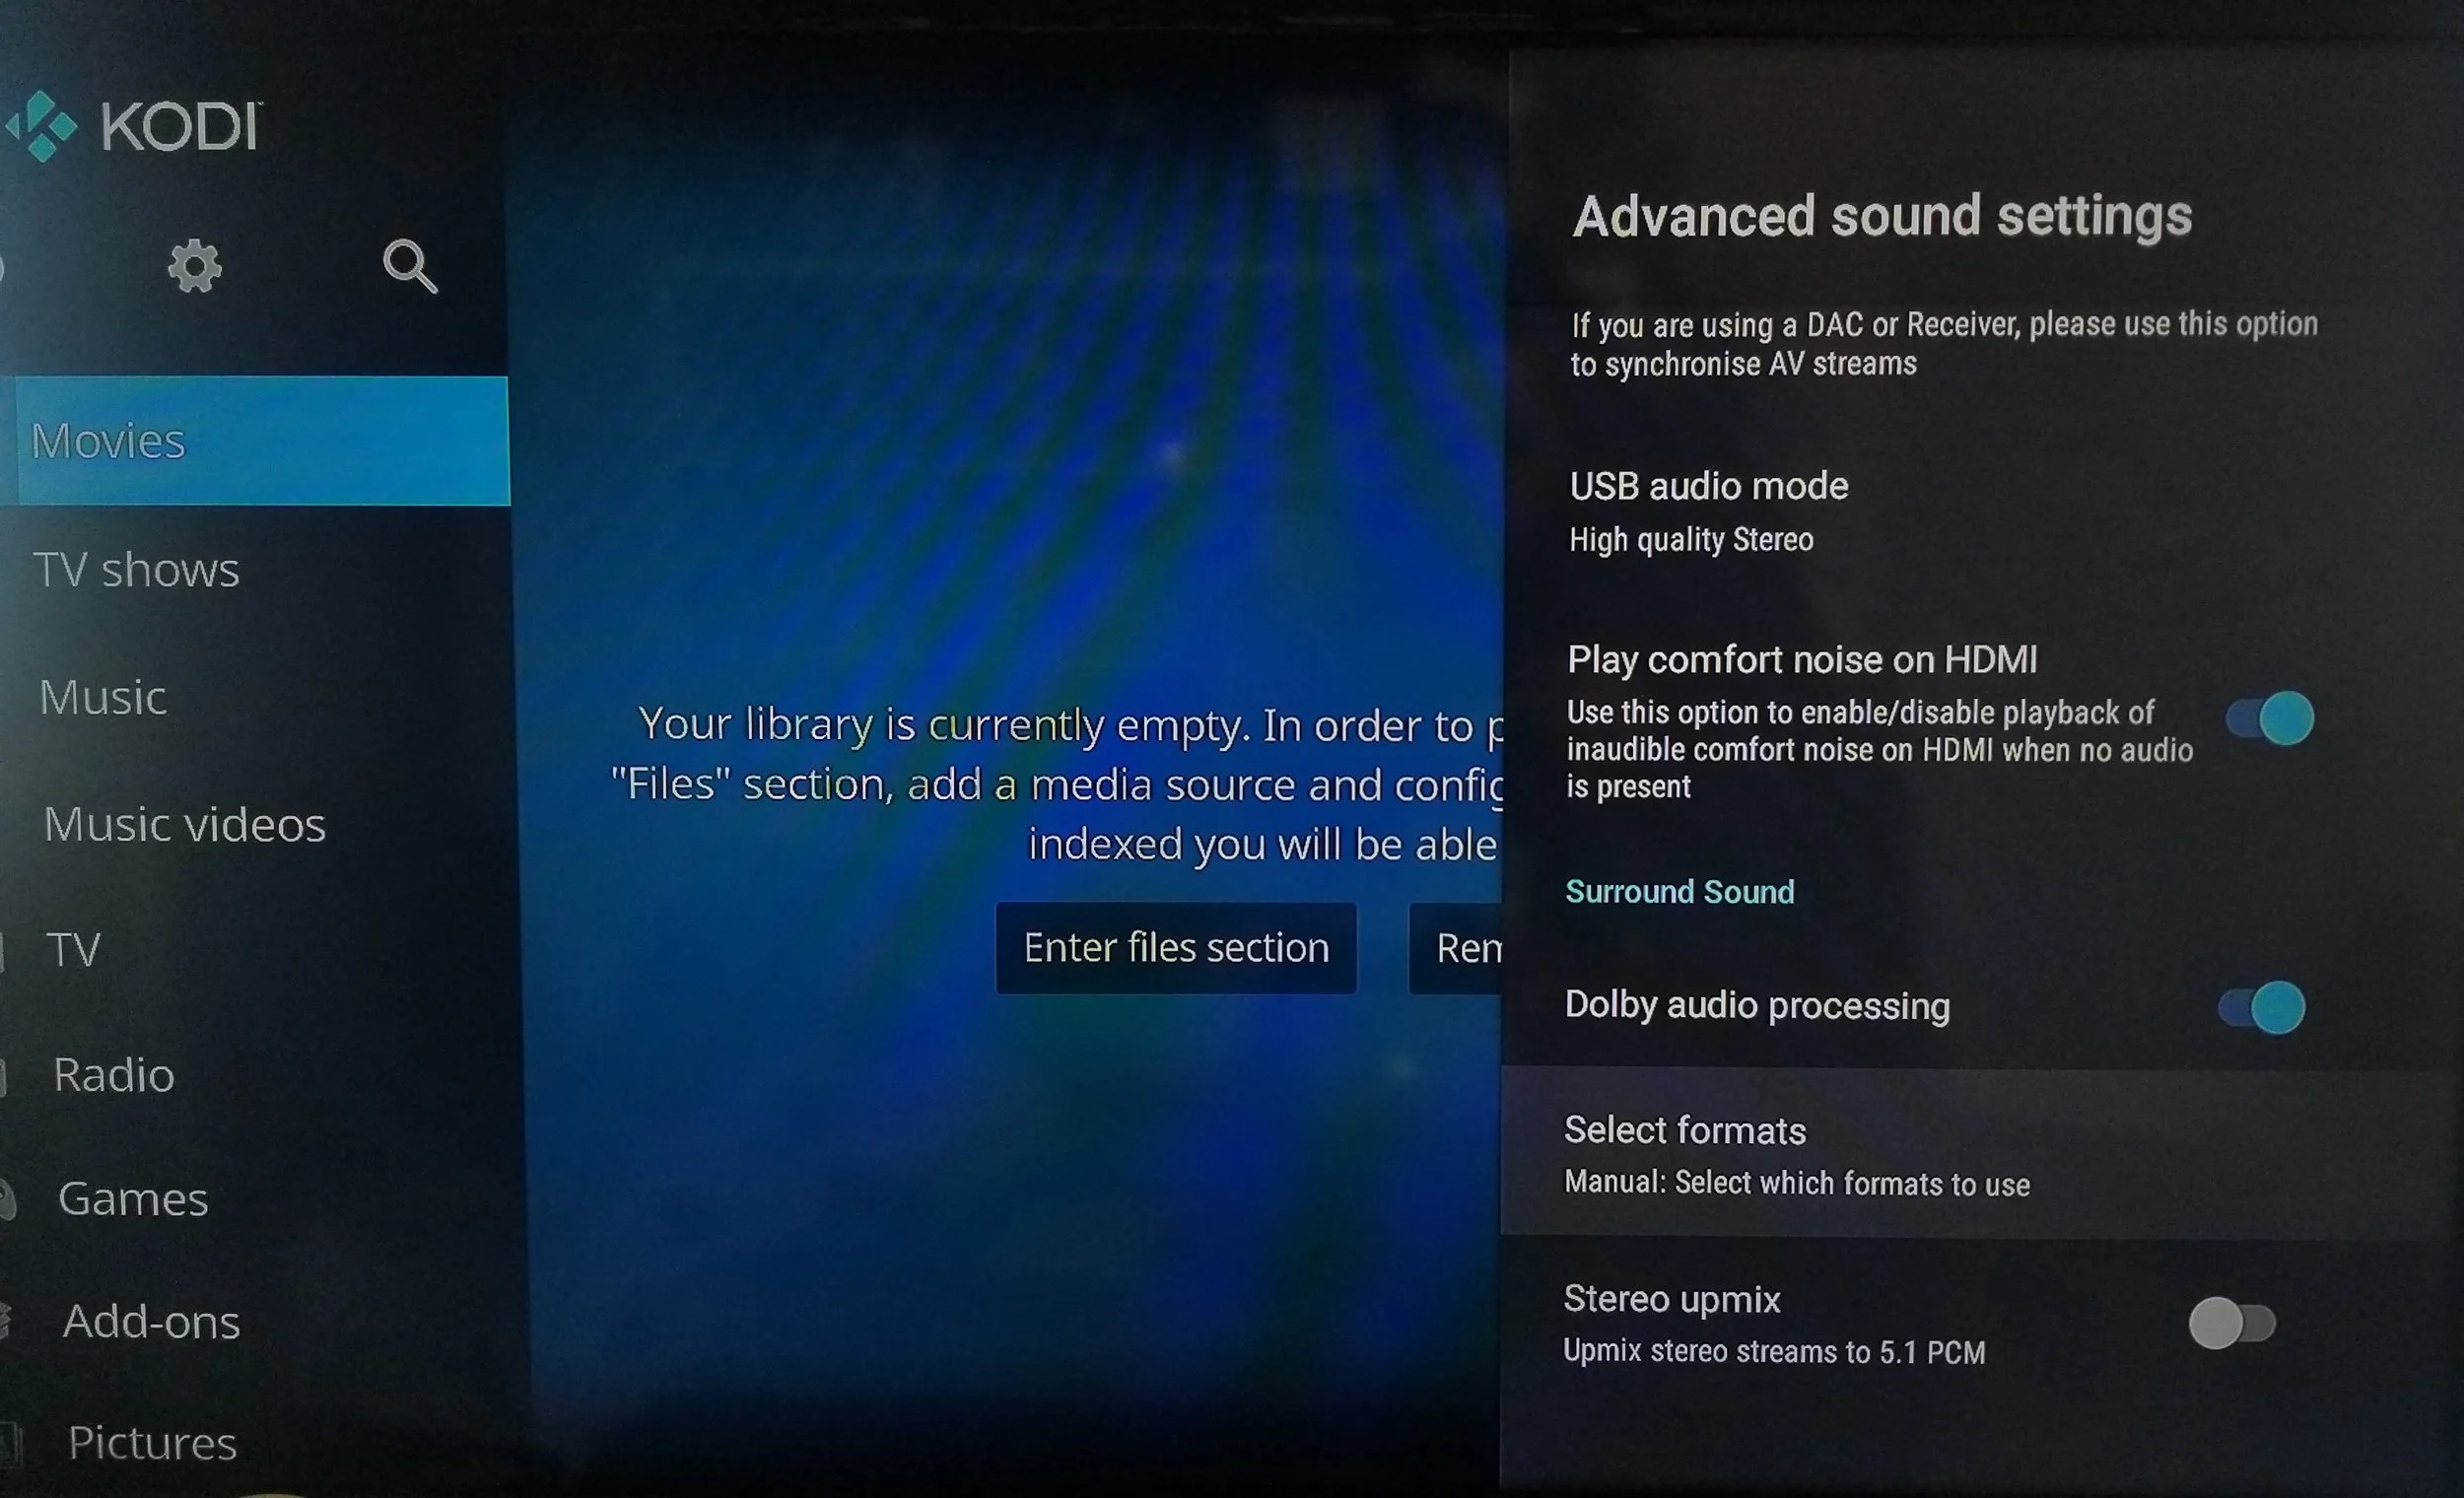Screen dimensions: 2464x1498
Task: Click the Surround Sound section header
Action: pyautogui.click(x=1679, y=892)
